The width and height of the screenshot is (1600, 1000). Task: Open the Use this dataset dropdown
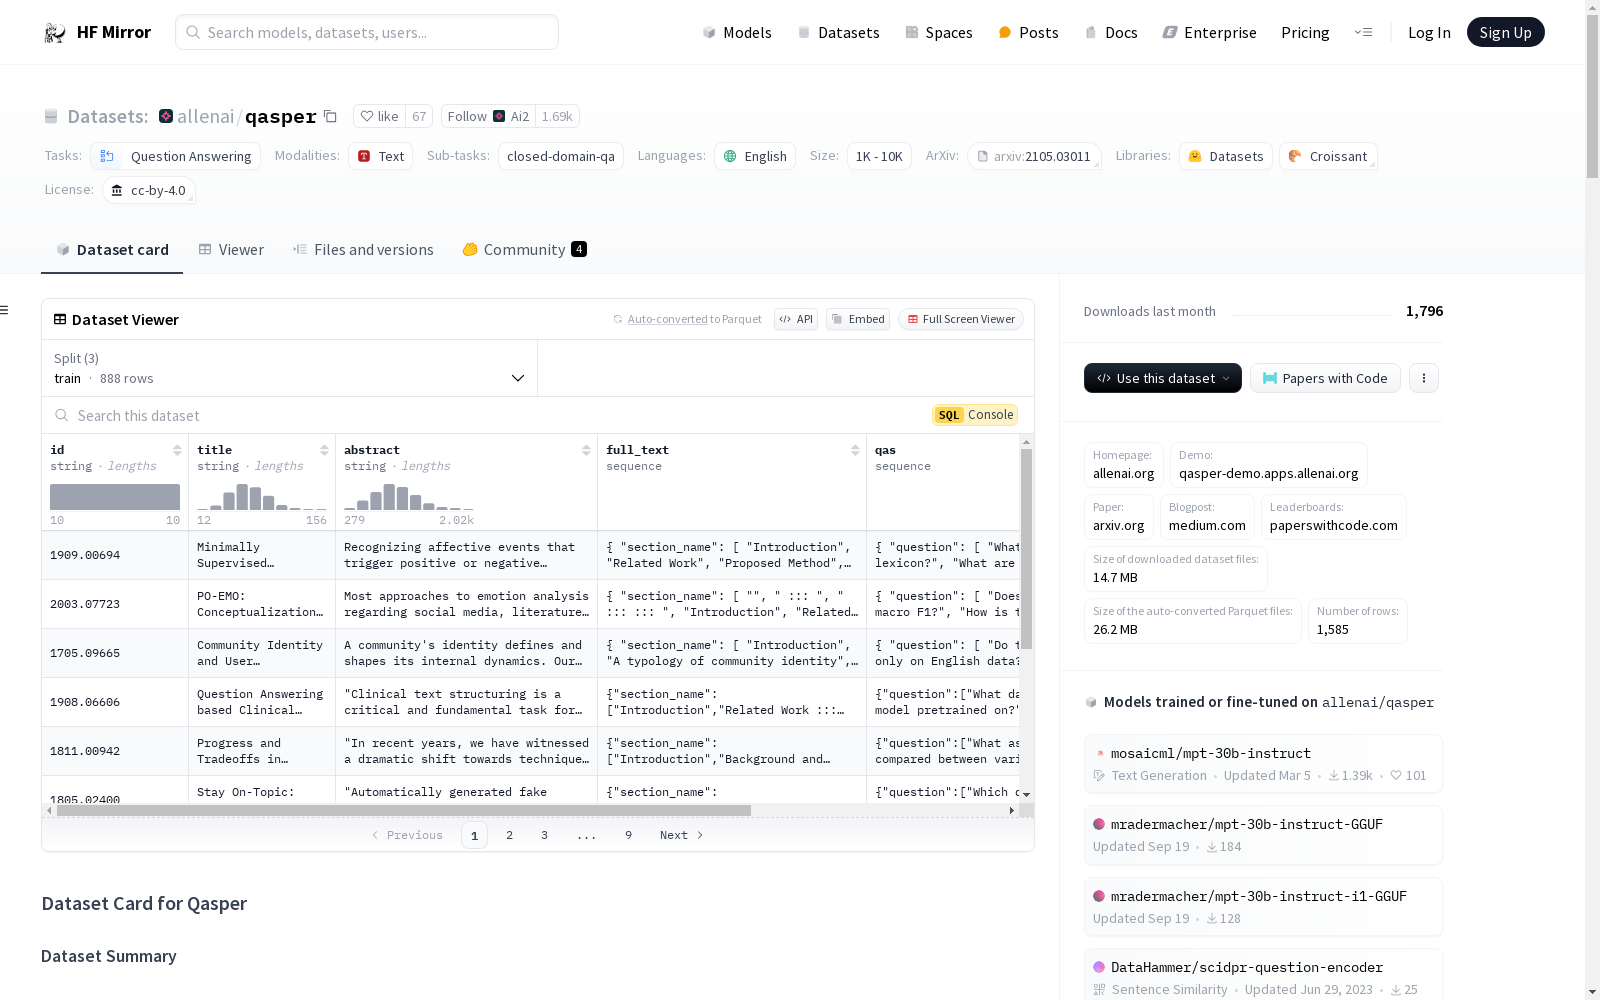tap(1163, 378)
